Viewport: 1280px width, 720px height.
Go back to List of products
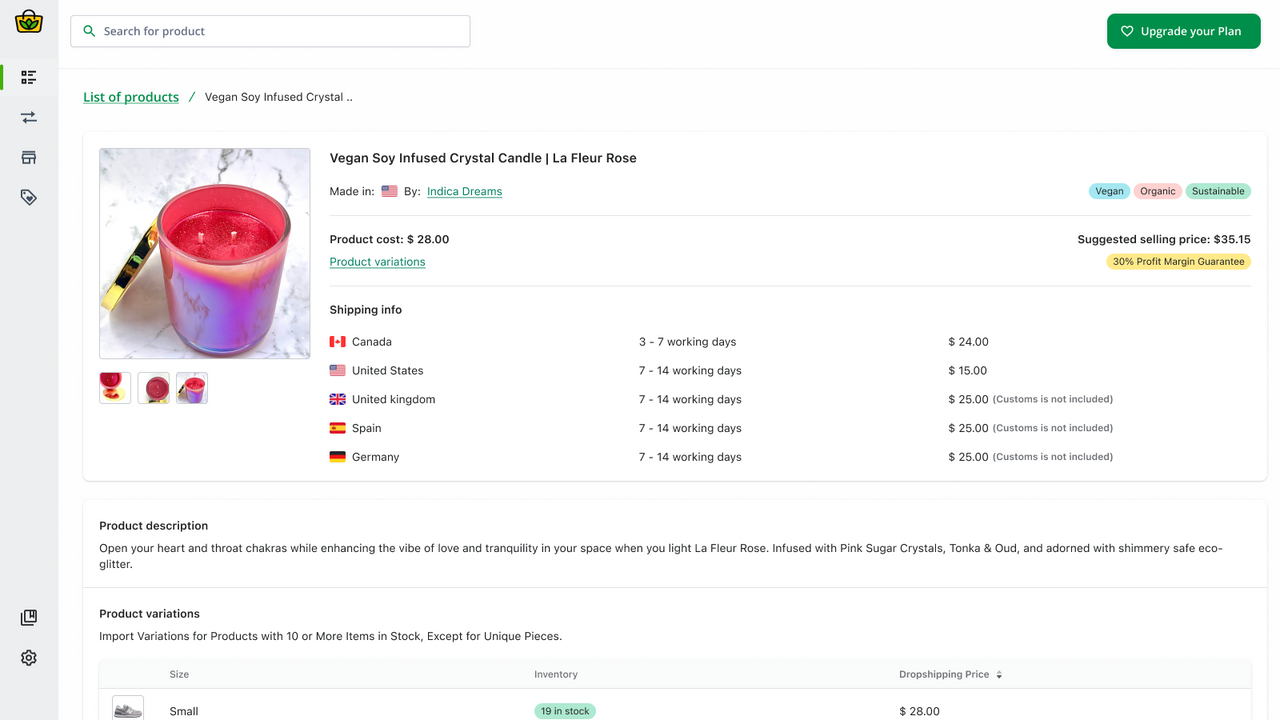(130, 96)
